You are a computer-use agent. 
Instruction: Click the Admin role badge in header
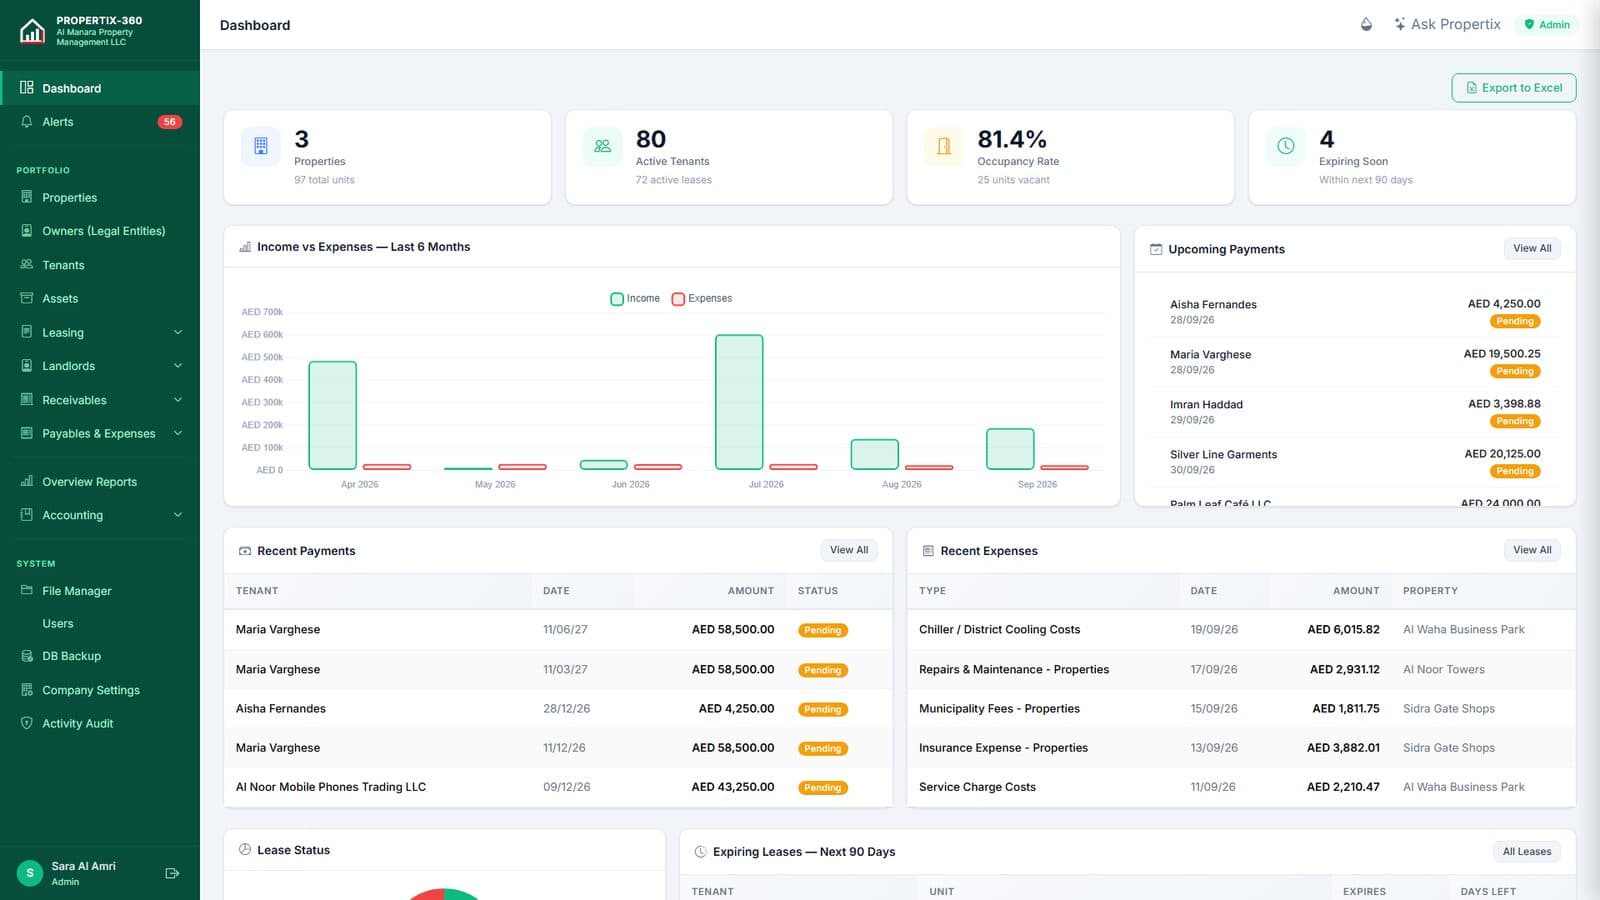(x=1547, y=24)
